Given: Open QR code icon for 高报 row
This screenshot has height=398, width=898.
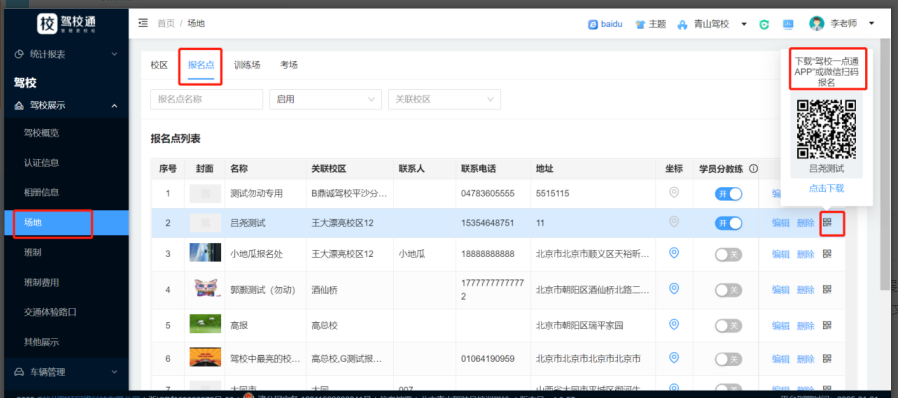Looking at the screenshot, I should [x=827, y=325].
